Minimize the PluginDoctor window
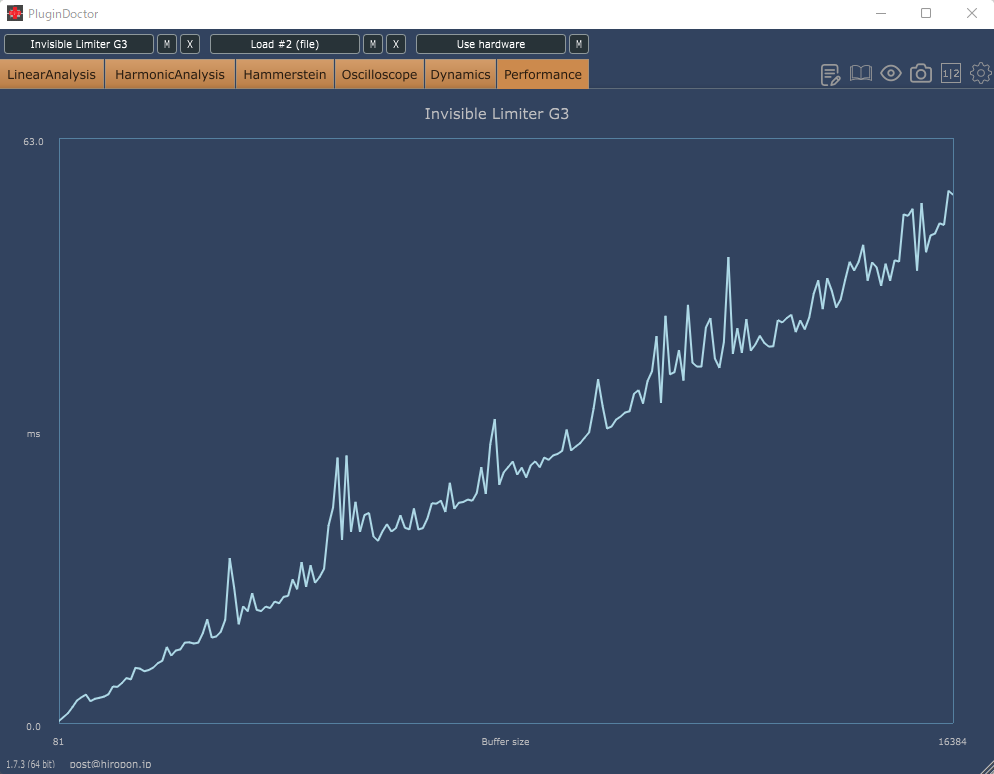Screen dimensions: 994x774 coord(880,13)
